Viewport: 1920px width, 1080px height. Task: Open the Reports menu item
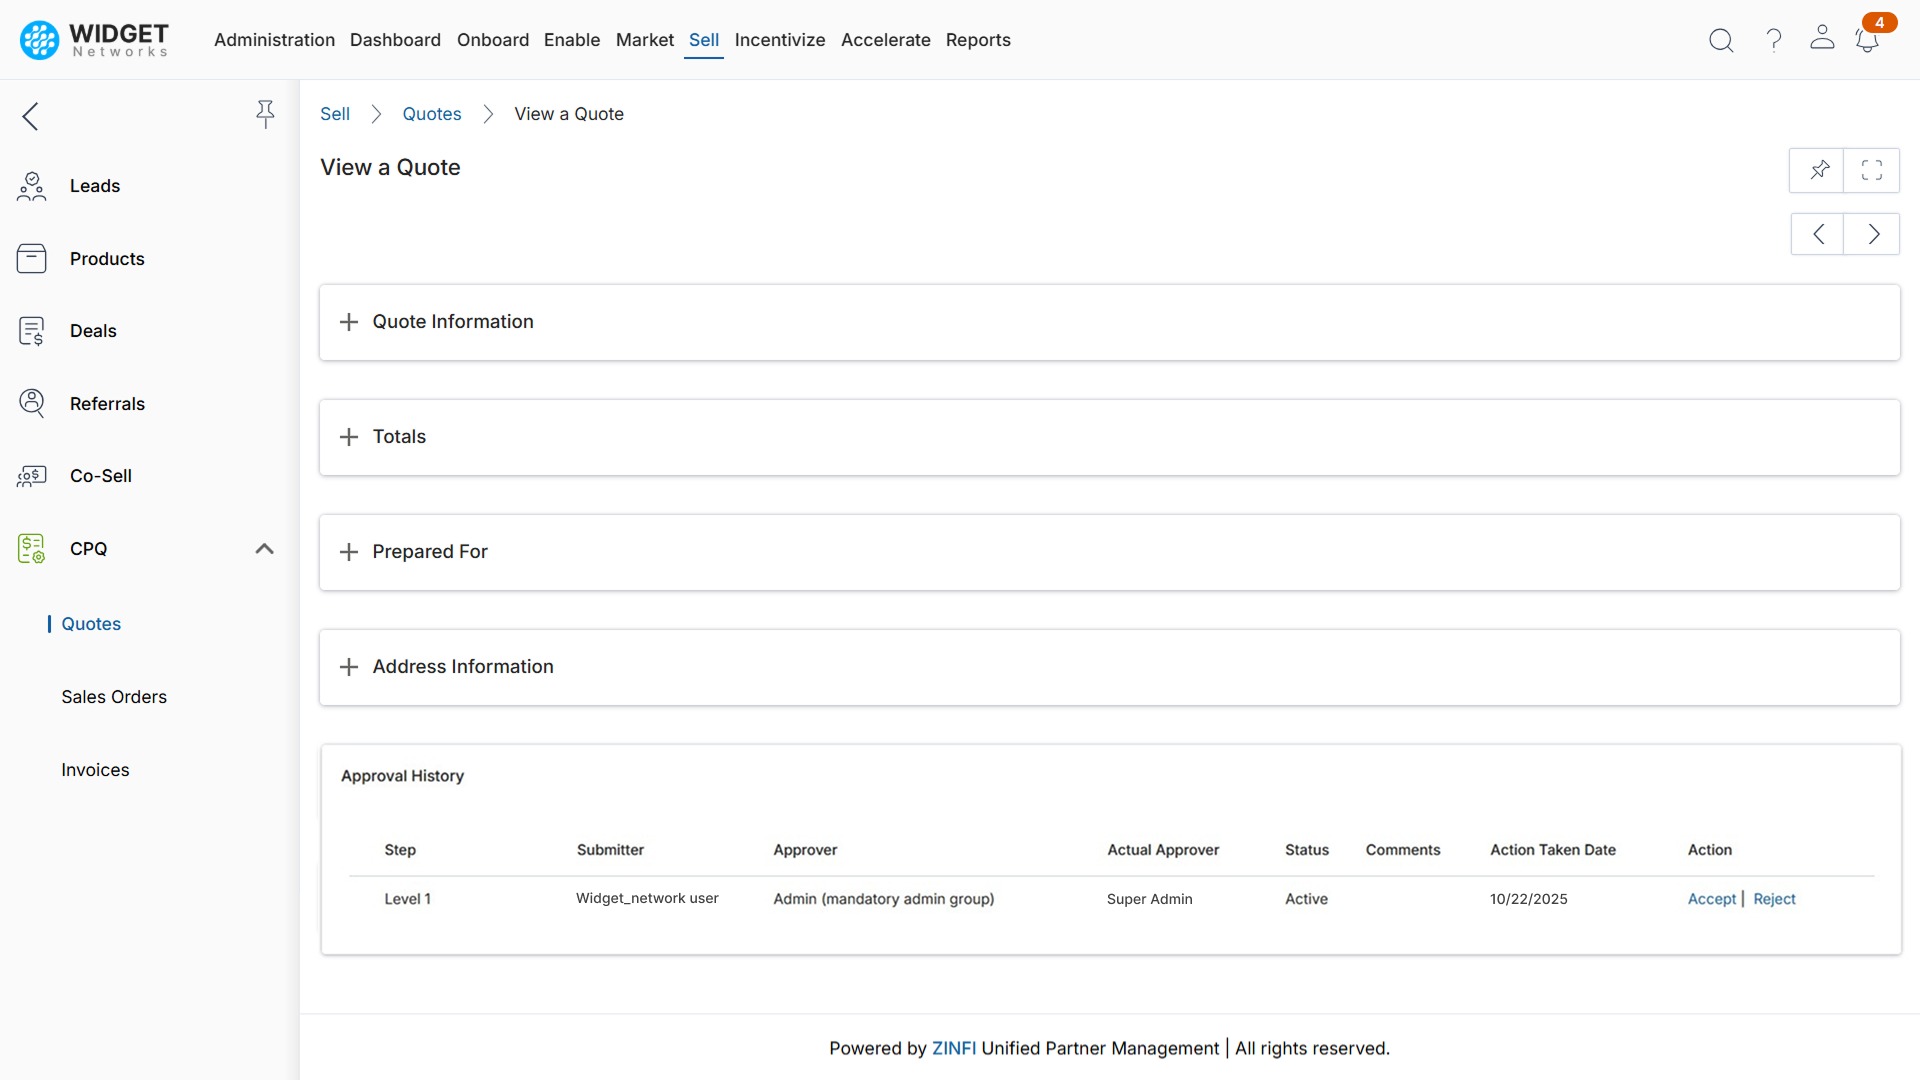click(978, 40)
